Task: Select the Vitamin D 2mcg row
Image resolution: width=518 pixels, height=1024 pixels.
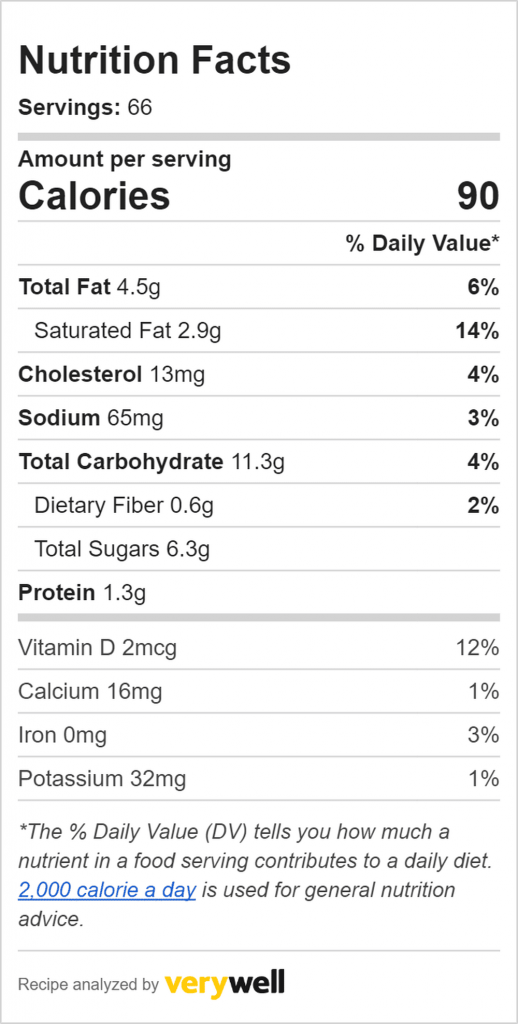Action: 259,647
